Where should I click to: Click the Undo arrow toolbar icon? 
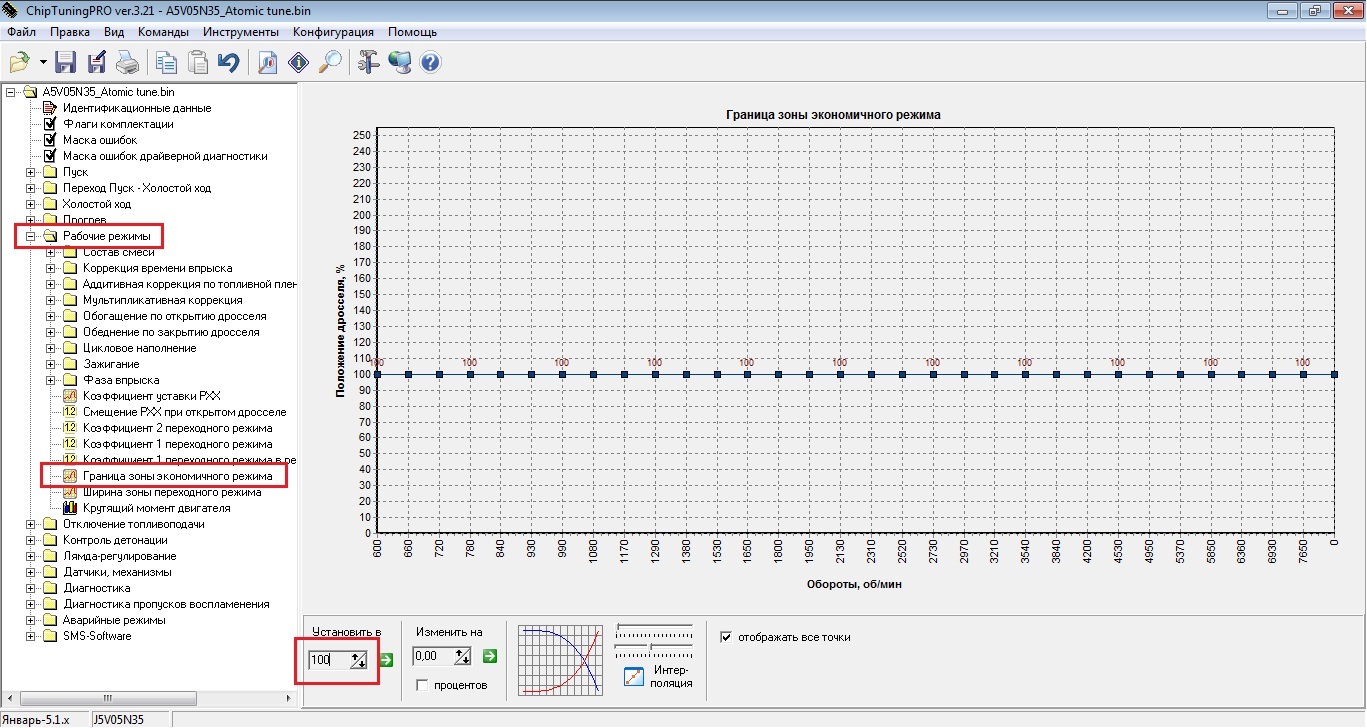[x=229, y=63]
